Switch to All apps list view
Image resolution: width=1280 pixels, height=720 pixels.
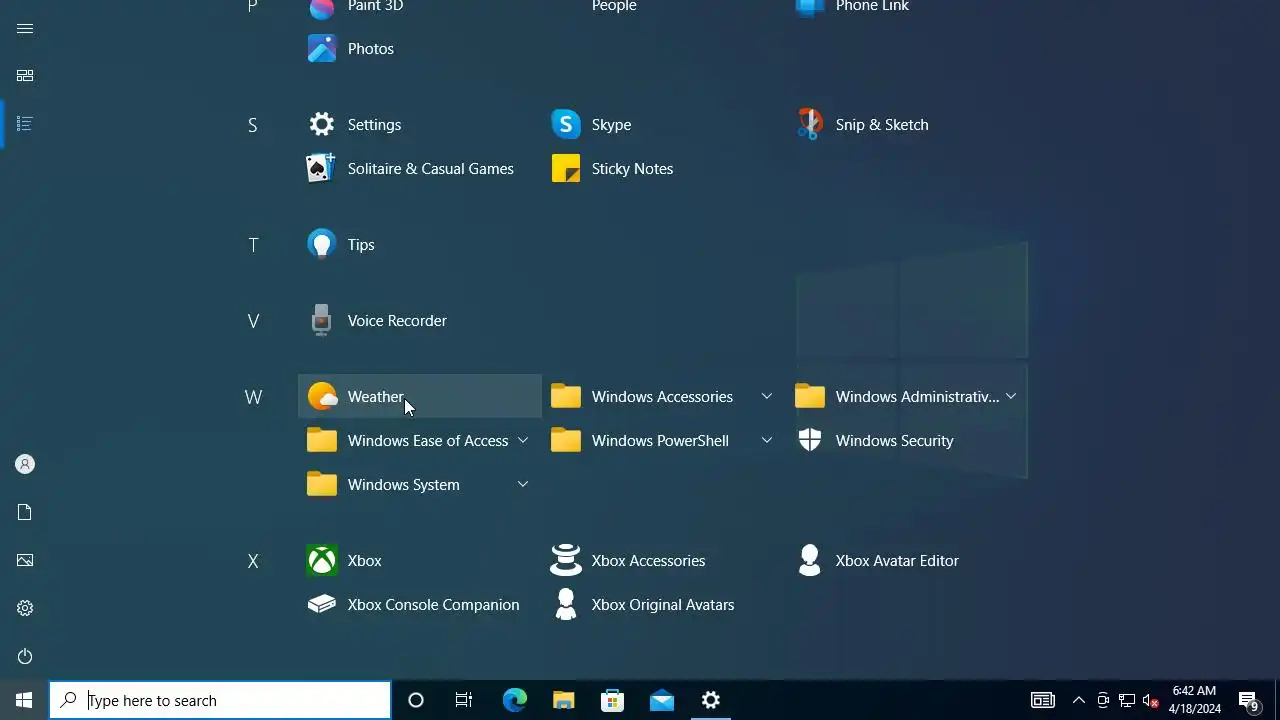tap(25, 124)
